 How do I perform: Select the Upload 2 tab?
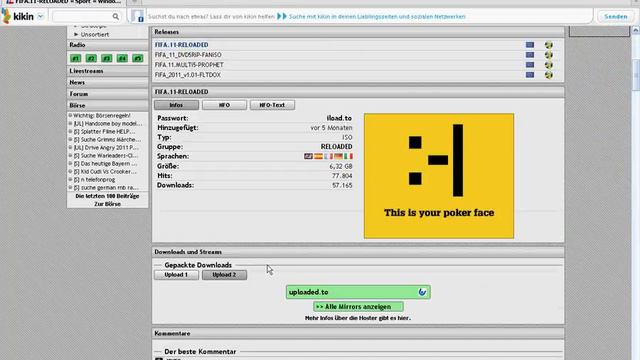click(x=224, y=275)
